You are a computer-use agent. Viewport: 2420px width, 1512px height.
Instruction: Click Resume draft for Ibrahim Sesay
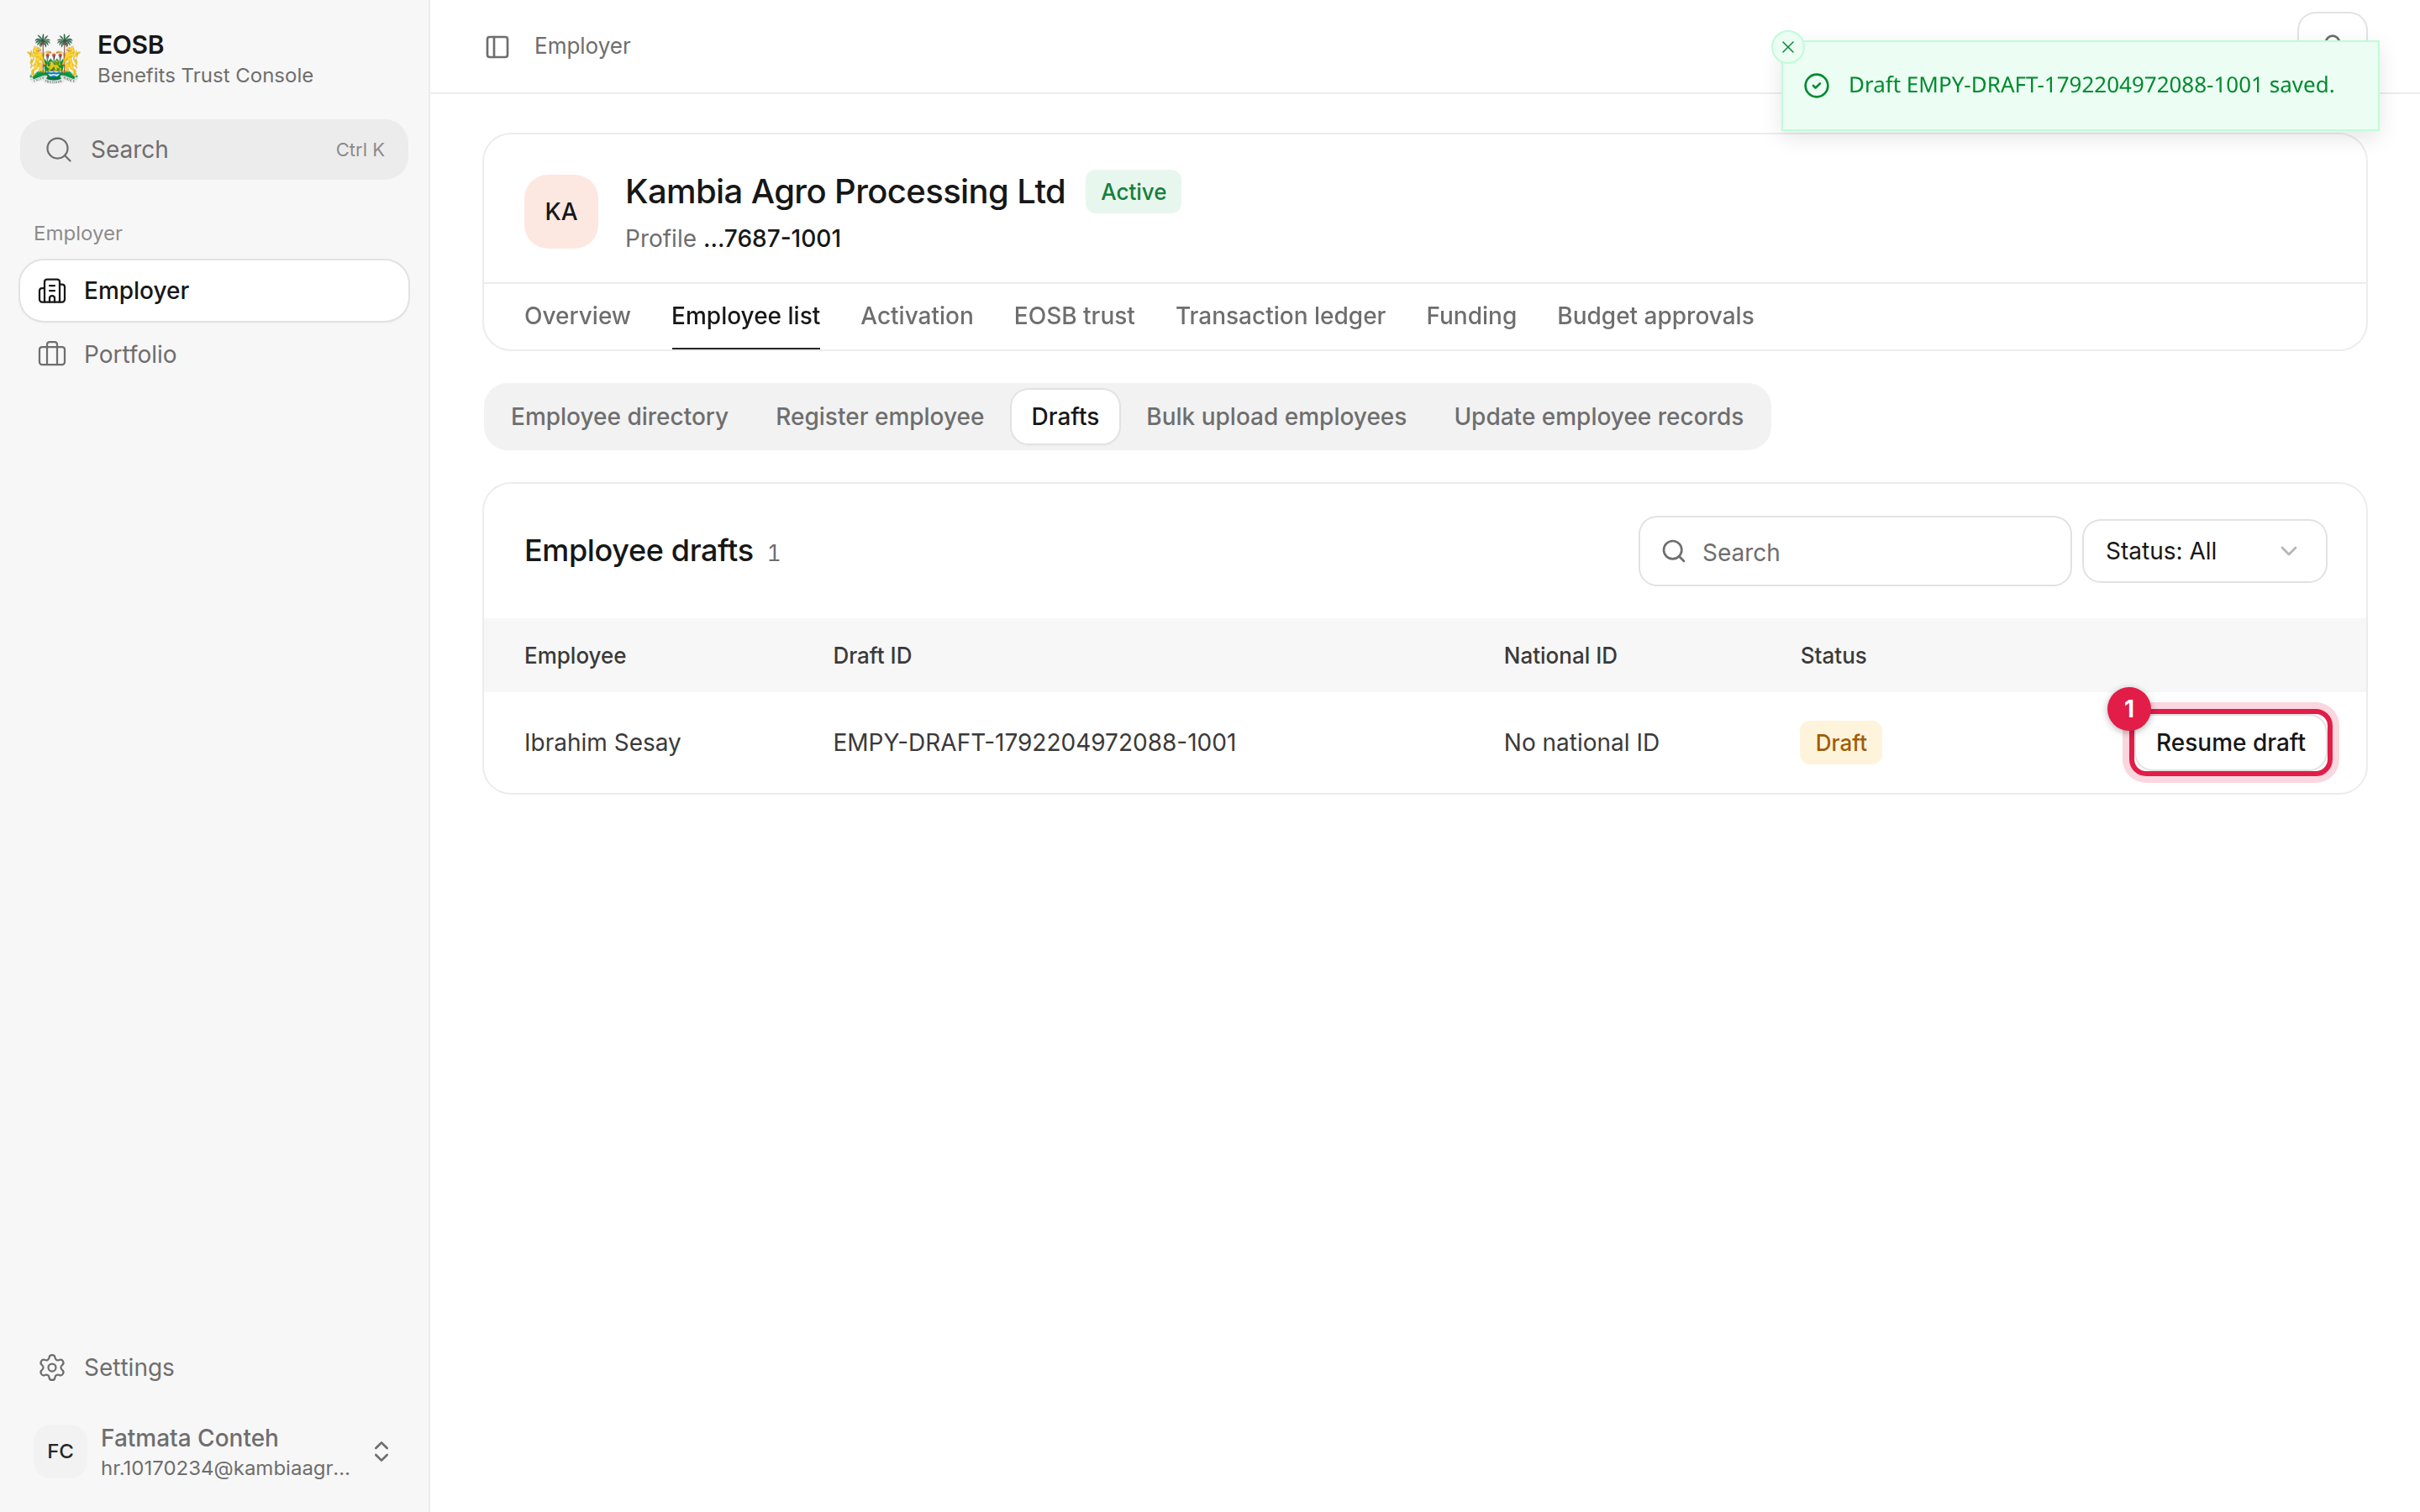point(2230,743)
